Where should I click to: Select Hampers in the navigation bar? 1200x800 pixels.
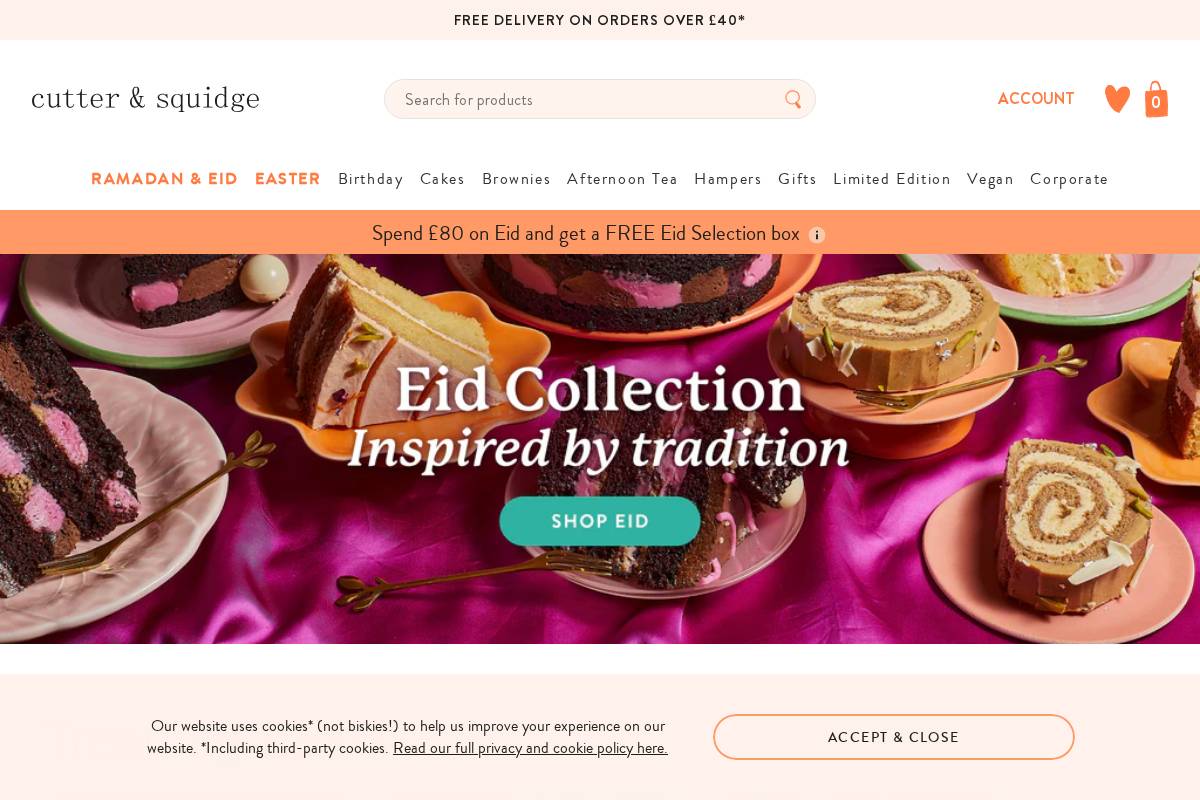728,179
